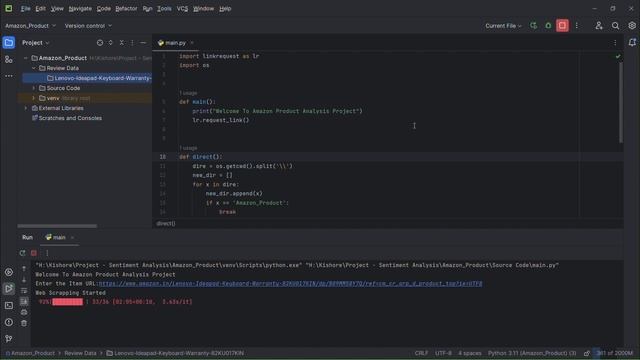This screenshot has height=360, width=640.
Task: Open editor tabs more options
Action: pos(615,42)
